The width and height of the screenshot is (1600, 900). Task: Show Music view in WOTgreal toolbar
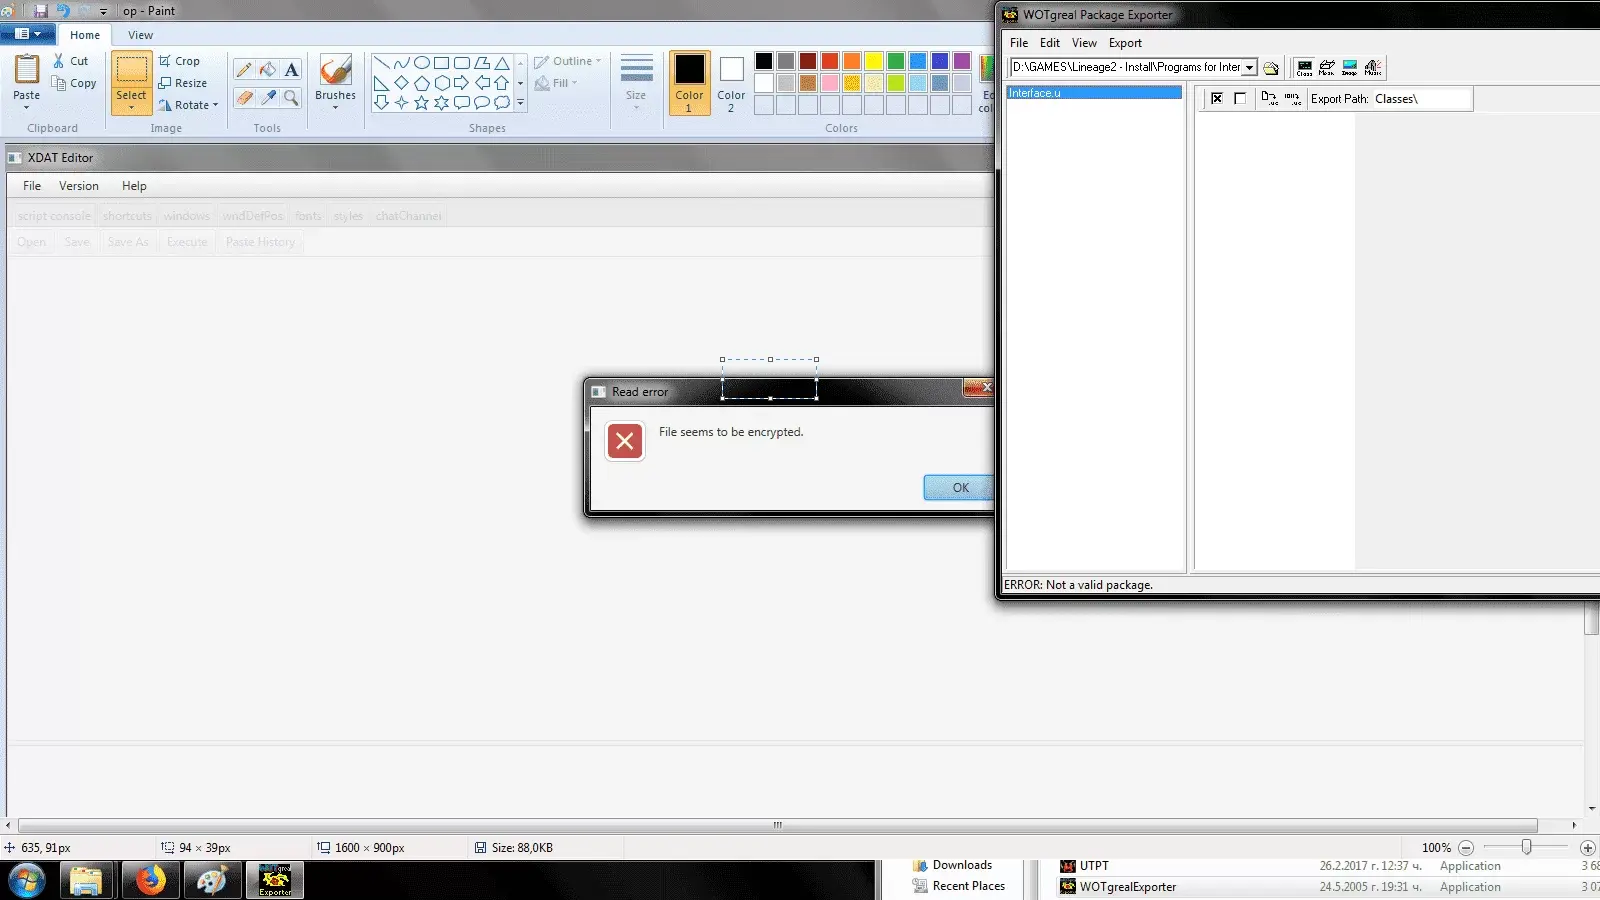pyautogui.click(x=1373, y=68)
